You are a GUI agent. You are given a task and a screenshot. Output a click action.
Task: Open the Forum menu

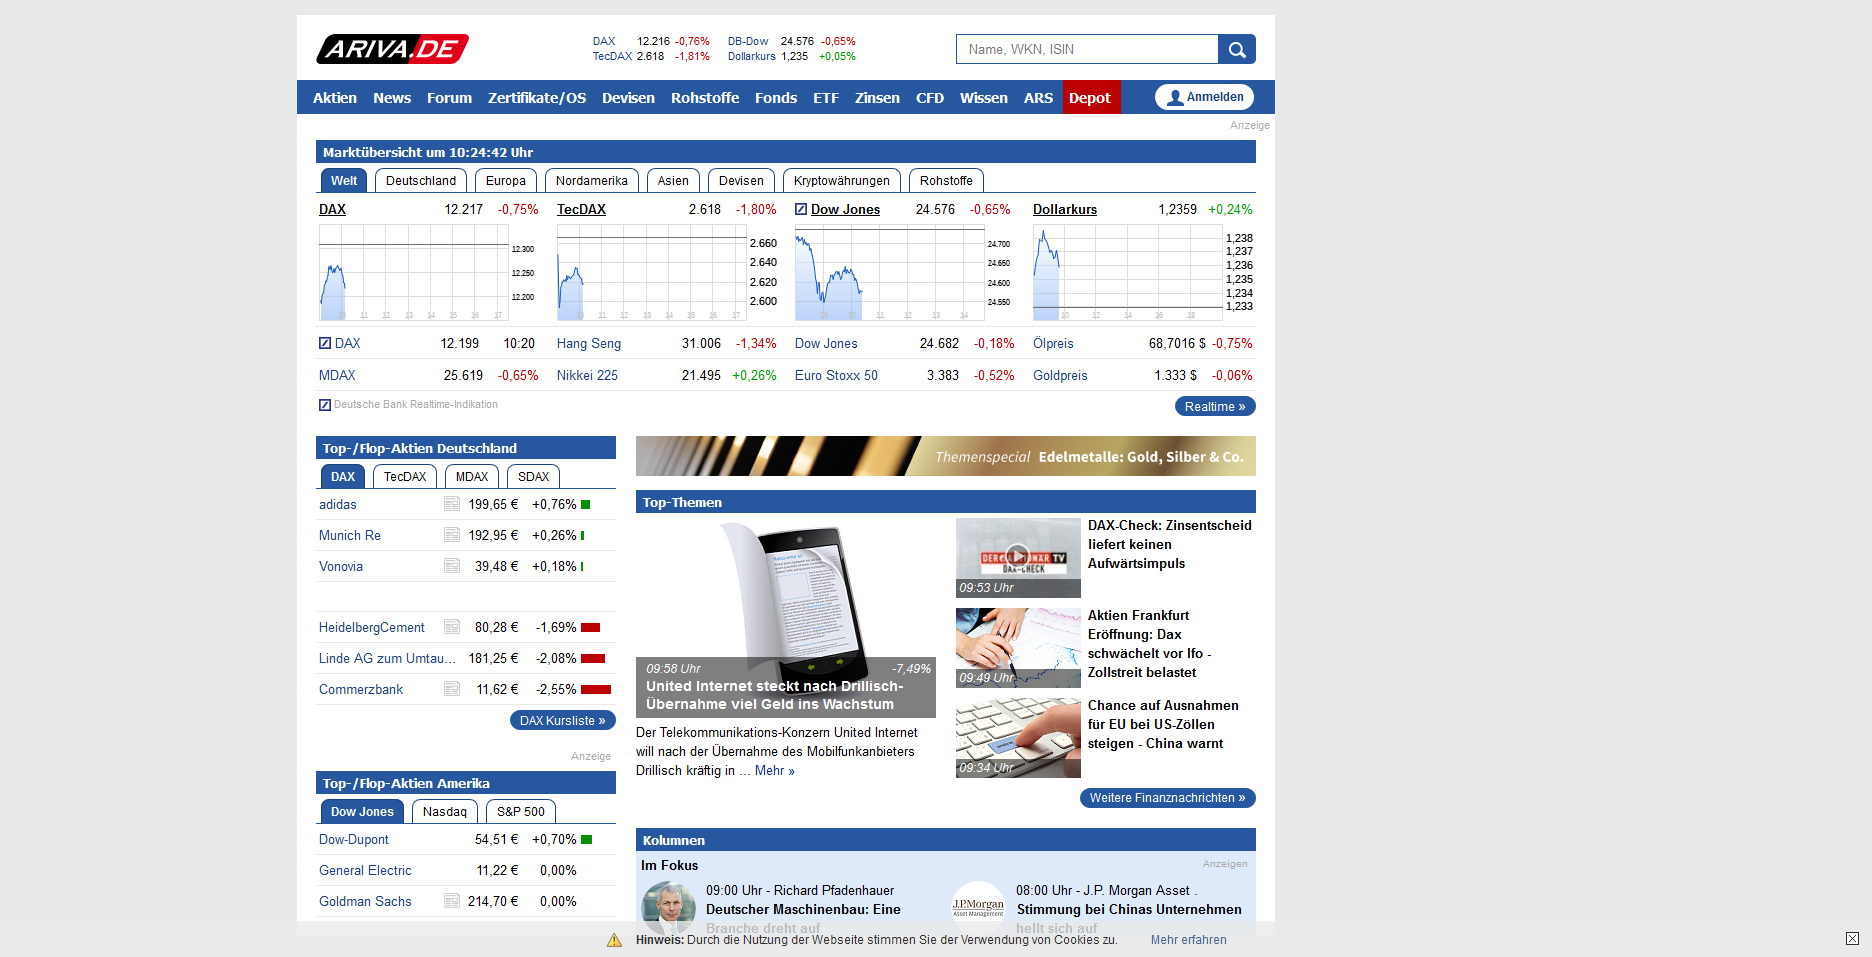click(449, 97)
